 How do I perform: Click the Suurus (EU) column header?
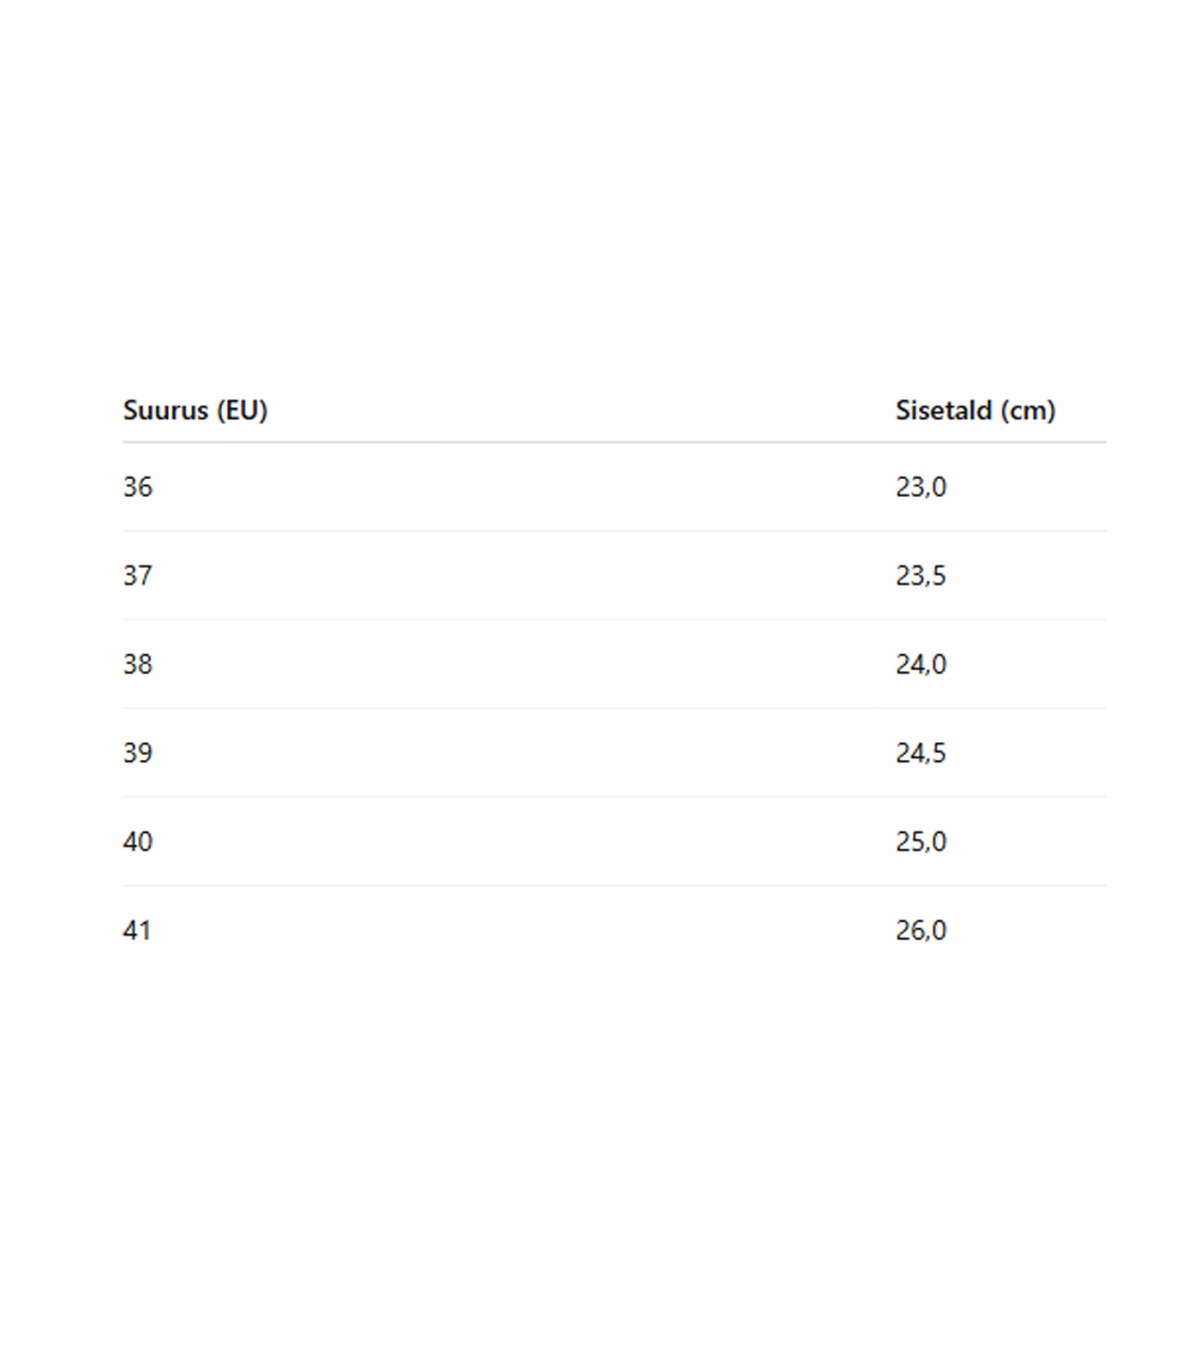pos(195,410)
